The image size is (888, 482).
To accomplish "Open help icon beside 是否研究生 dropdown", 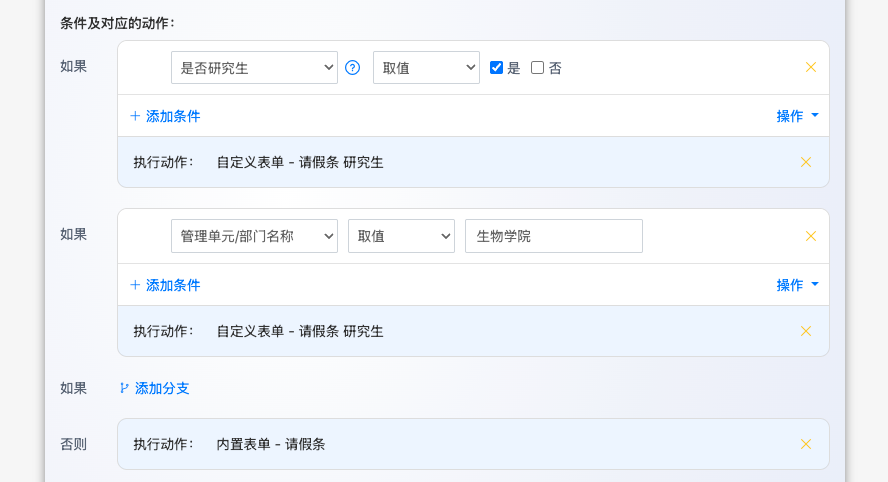I will [352, 68].
